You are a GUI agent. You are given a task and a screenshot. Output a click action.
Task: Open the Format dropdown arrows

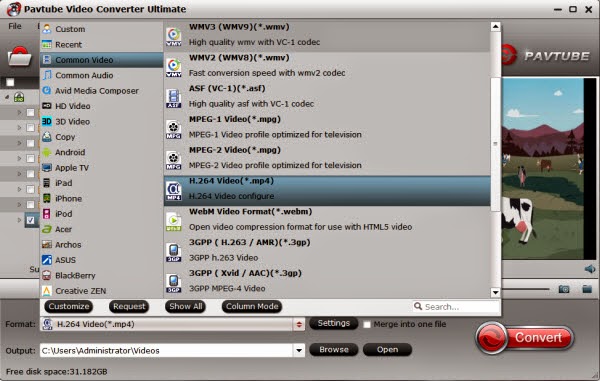(x=299, y=324)
